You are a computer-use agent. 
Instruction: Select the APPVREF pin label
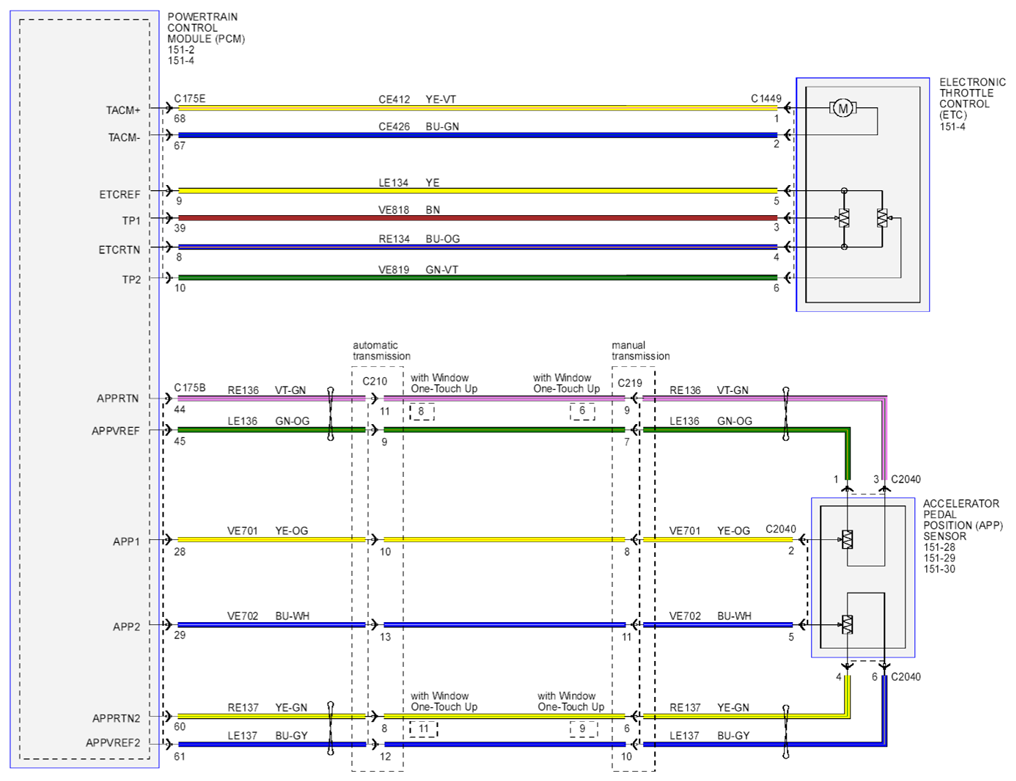click(115, 431)
